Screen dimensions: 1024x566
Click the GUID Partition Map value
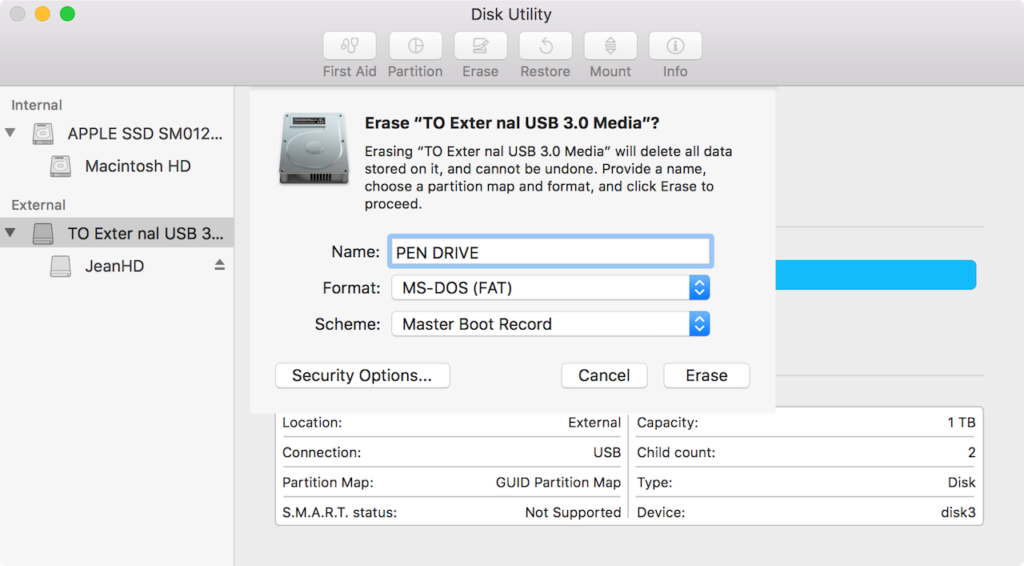pos(558,482)
